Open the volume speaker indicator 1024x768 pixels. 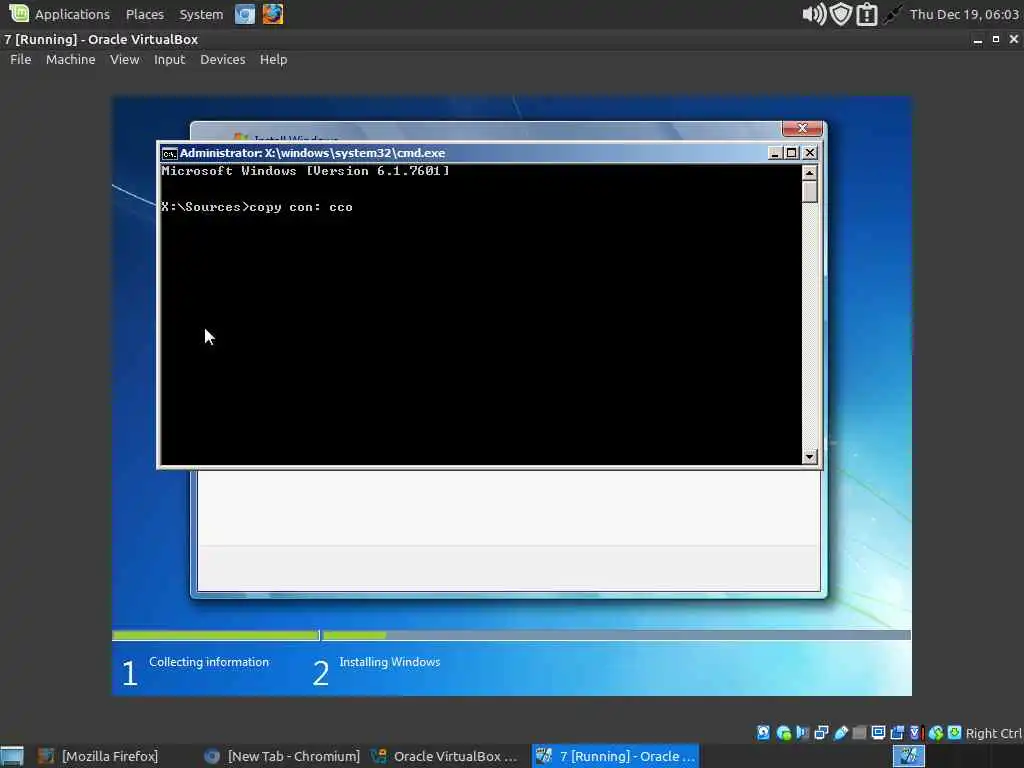coord(814,14)
